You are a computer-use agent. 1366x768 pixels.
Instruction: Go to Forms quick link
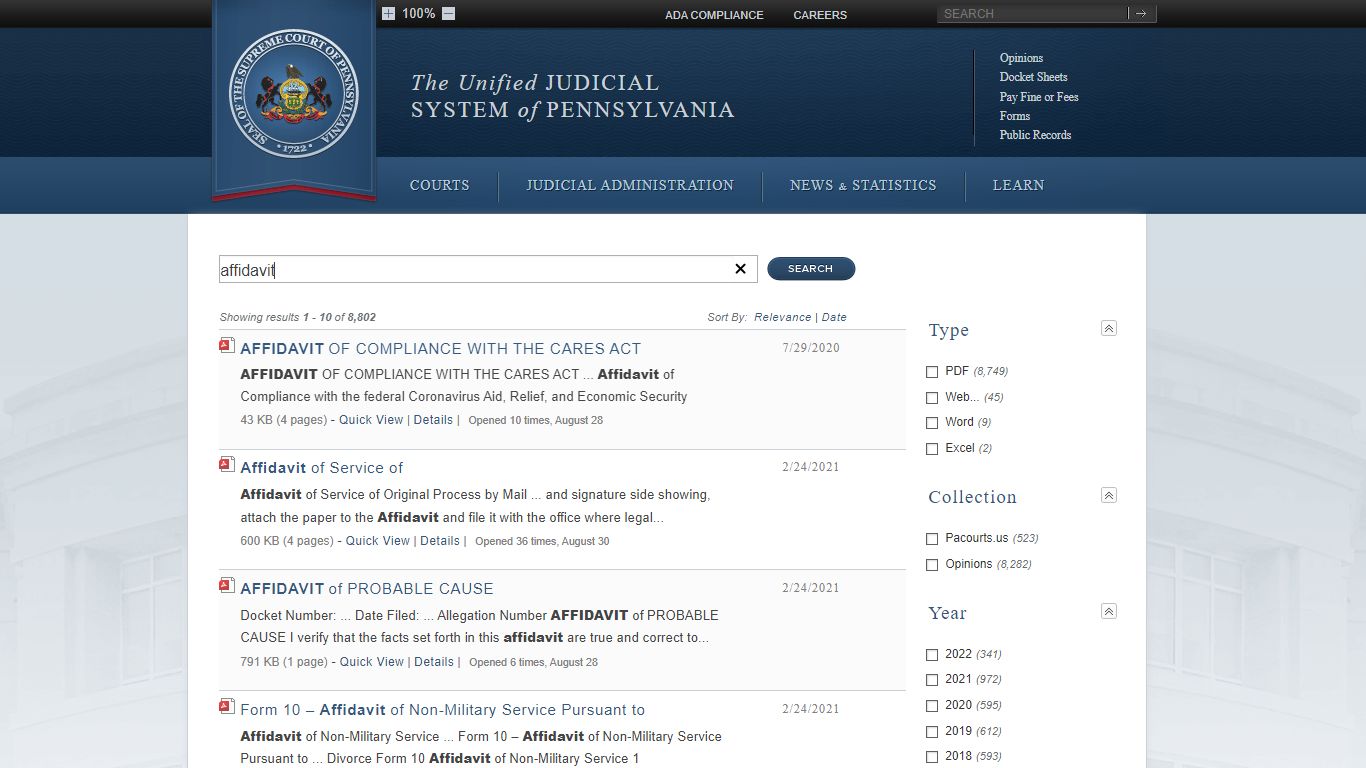[1015, 116]
